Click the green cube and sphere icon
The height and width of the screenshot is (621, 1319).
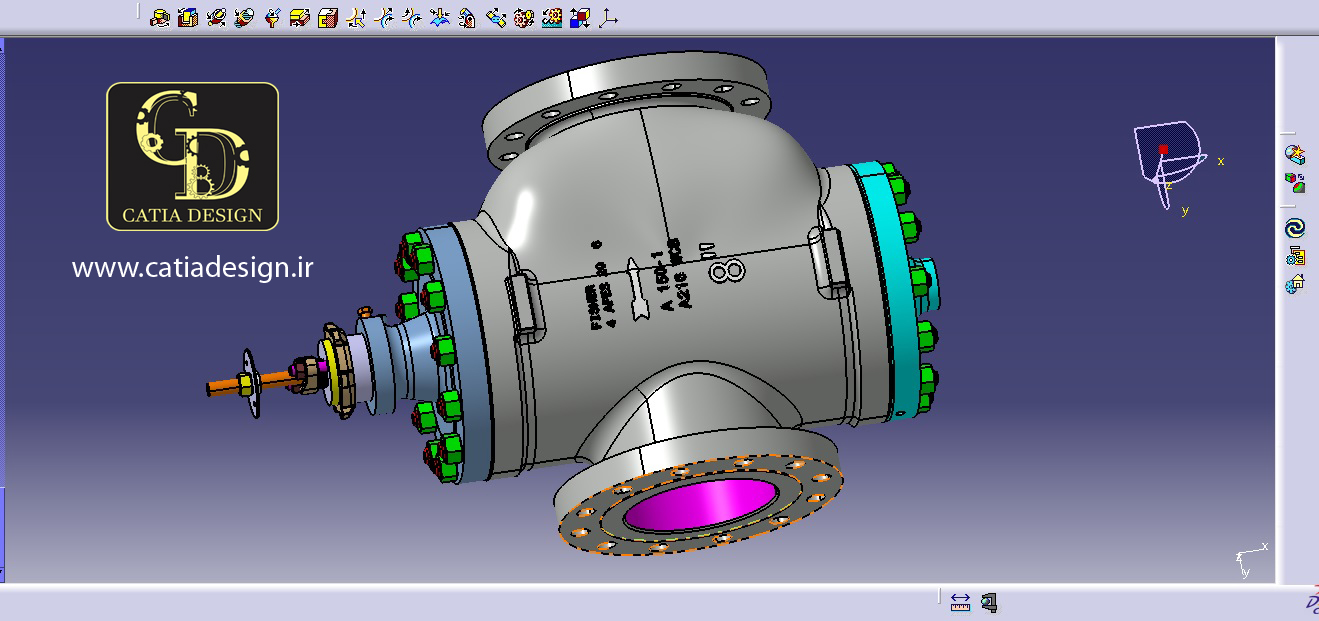(1295, 182)
